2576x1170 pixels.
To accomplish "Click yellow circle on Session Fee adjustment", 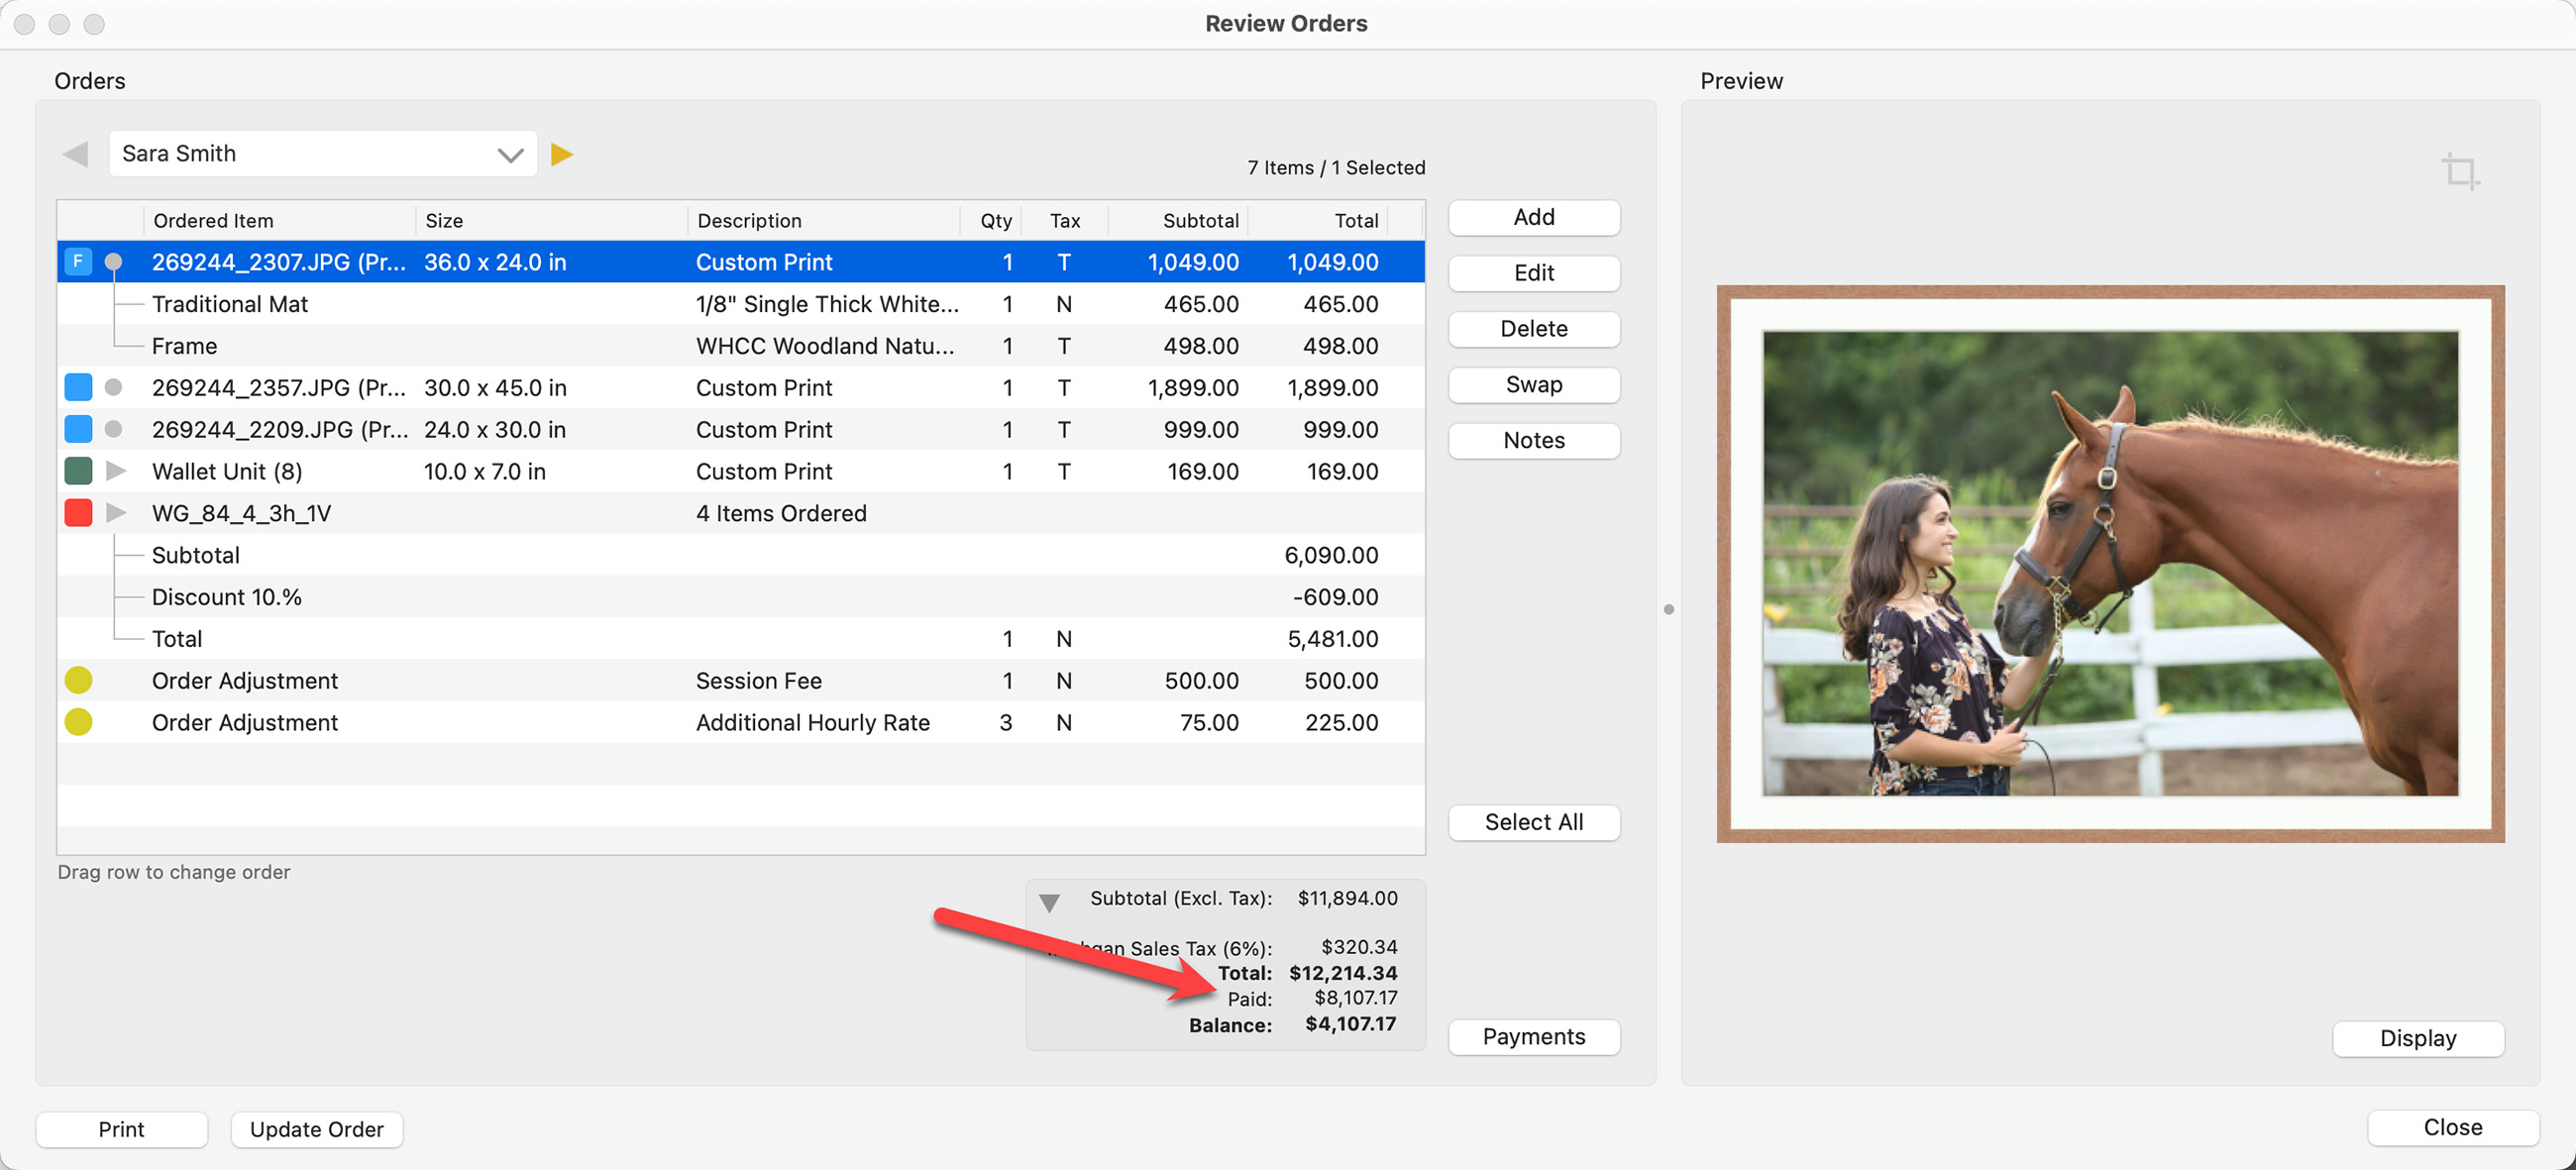I will pyautogui.click(x=78, y=680).
